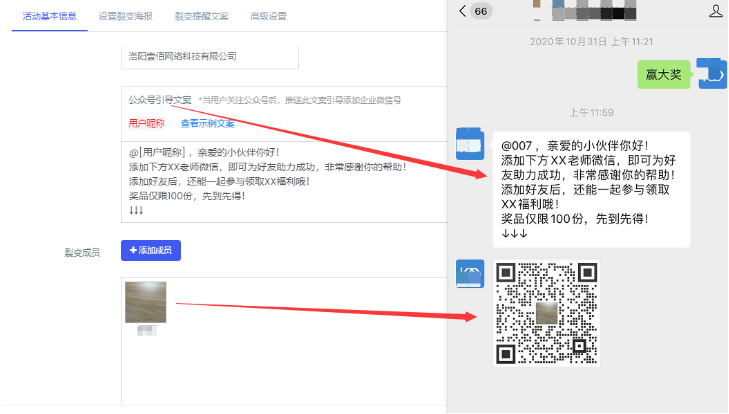Tap the bot avatar beside the @007 message
The height and width of the screenshot is (414, 729).
[470, 145]
